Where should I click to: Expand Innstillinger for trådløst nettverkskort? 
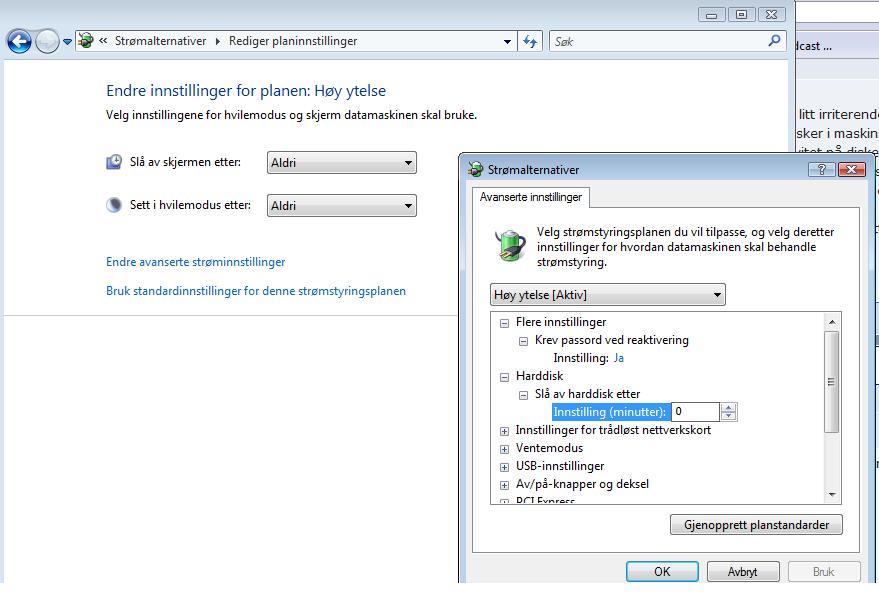[x=505, y=431]
